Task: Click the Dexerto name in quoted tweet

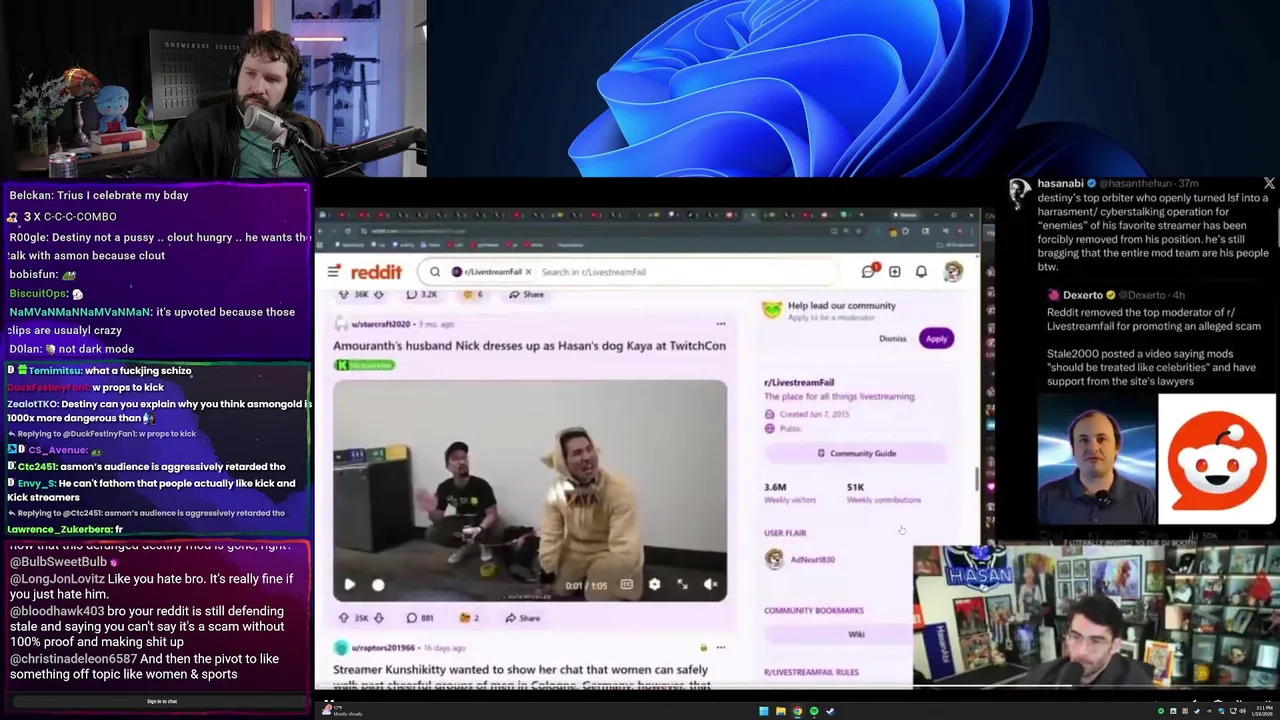Action: pos(1083,296)
